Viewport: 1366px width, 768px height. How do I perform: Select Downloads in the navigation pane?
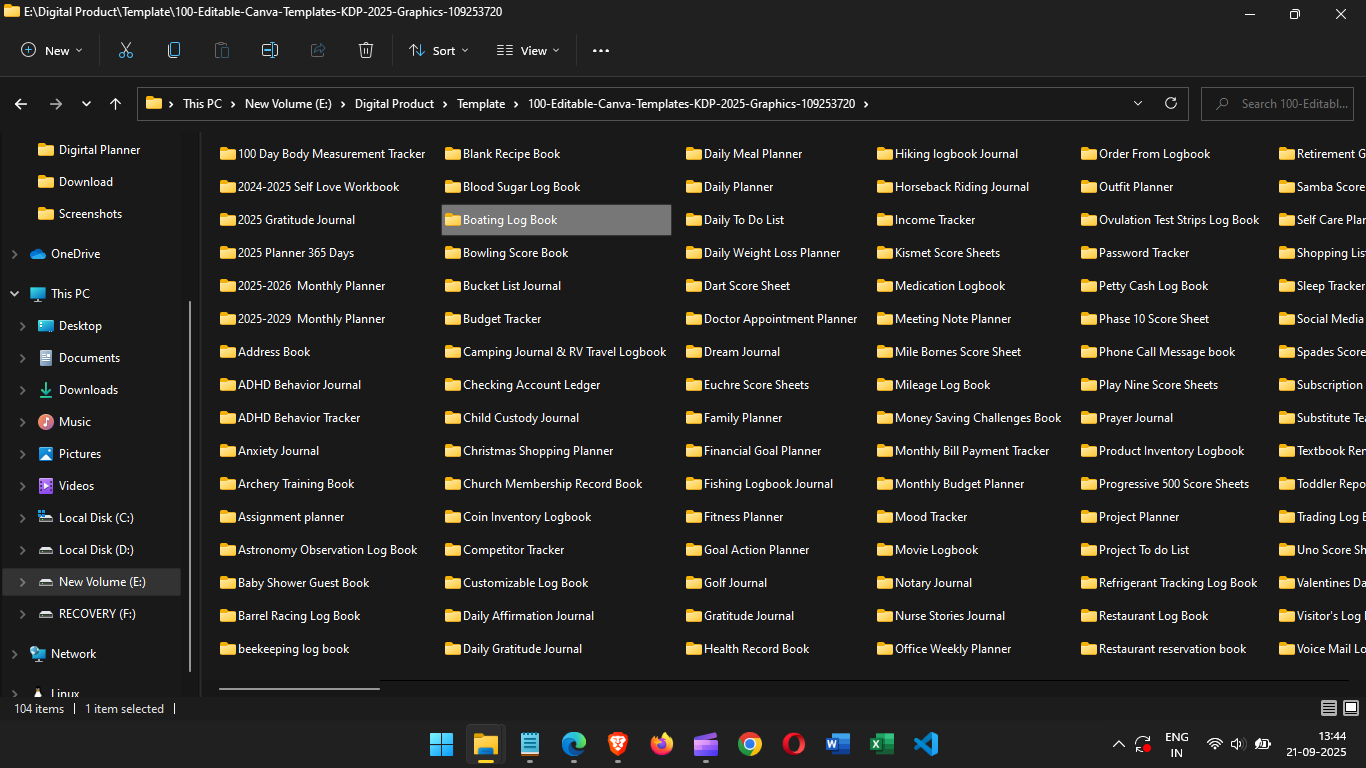tap(88, 390)
